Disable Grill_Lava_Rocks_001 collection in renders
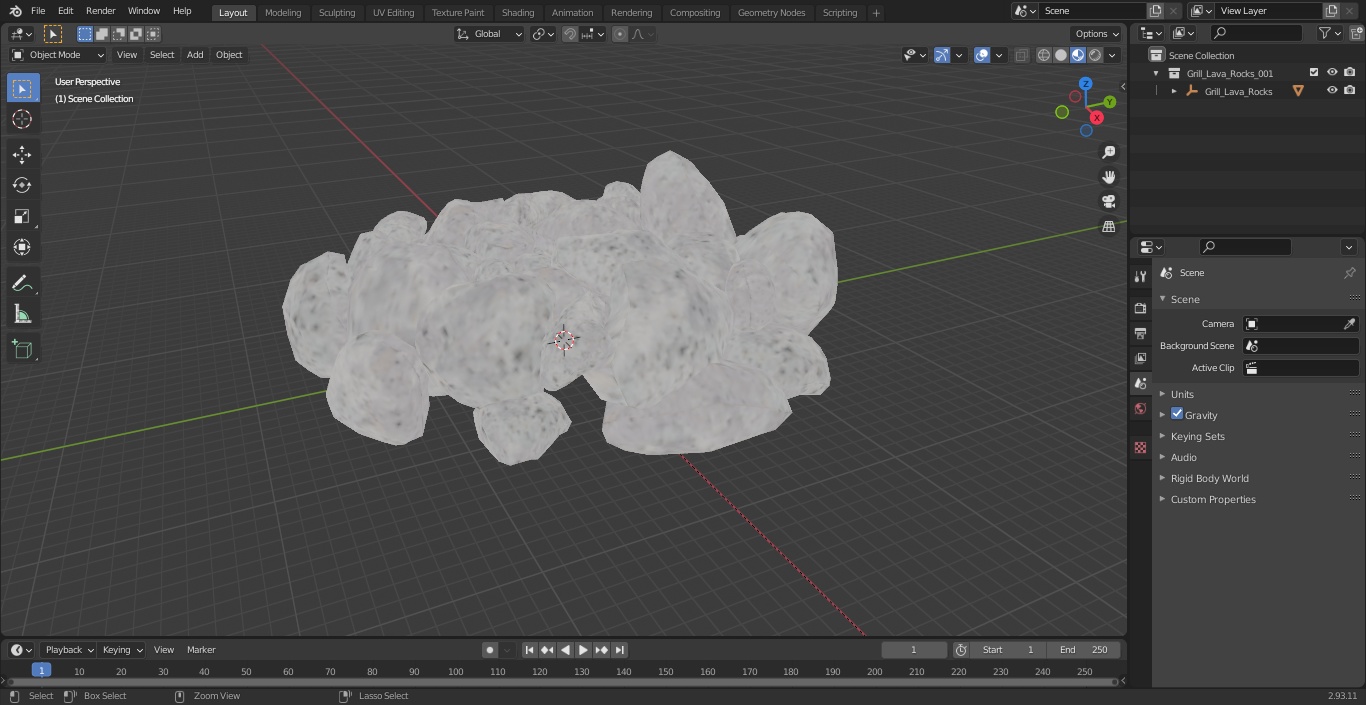The image size is (1366, 705). [x=1349, y=72]
